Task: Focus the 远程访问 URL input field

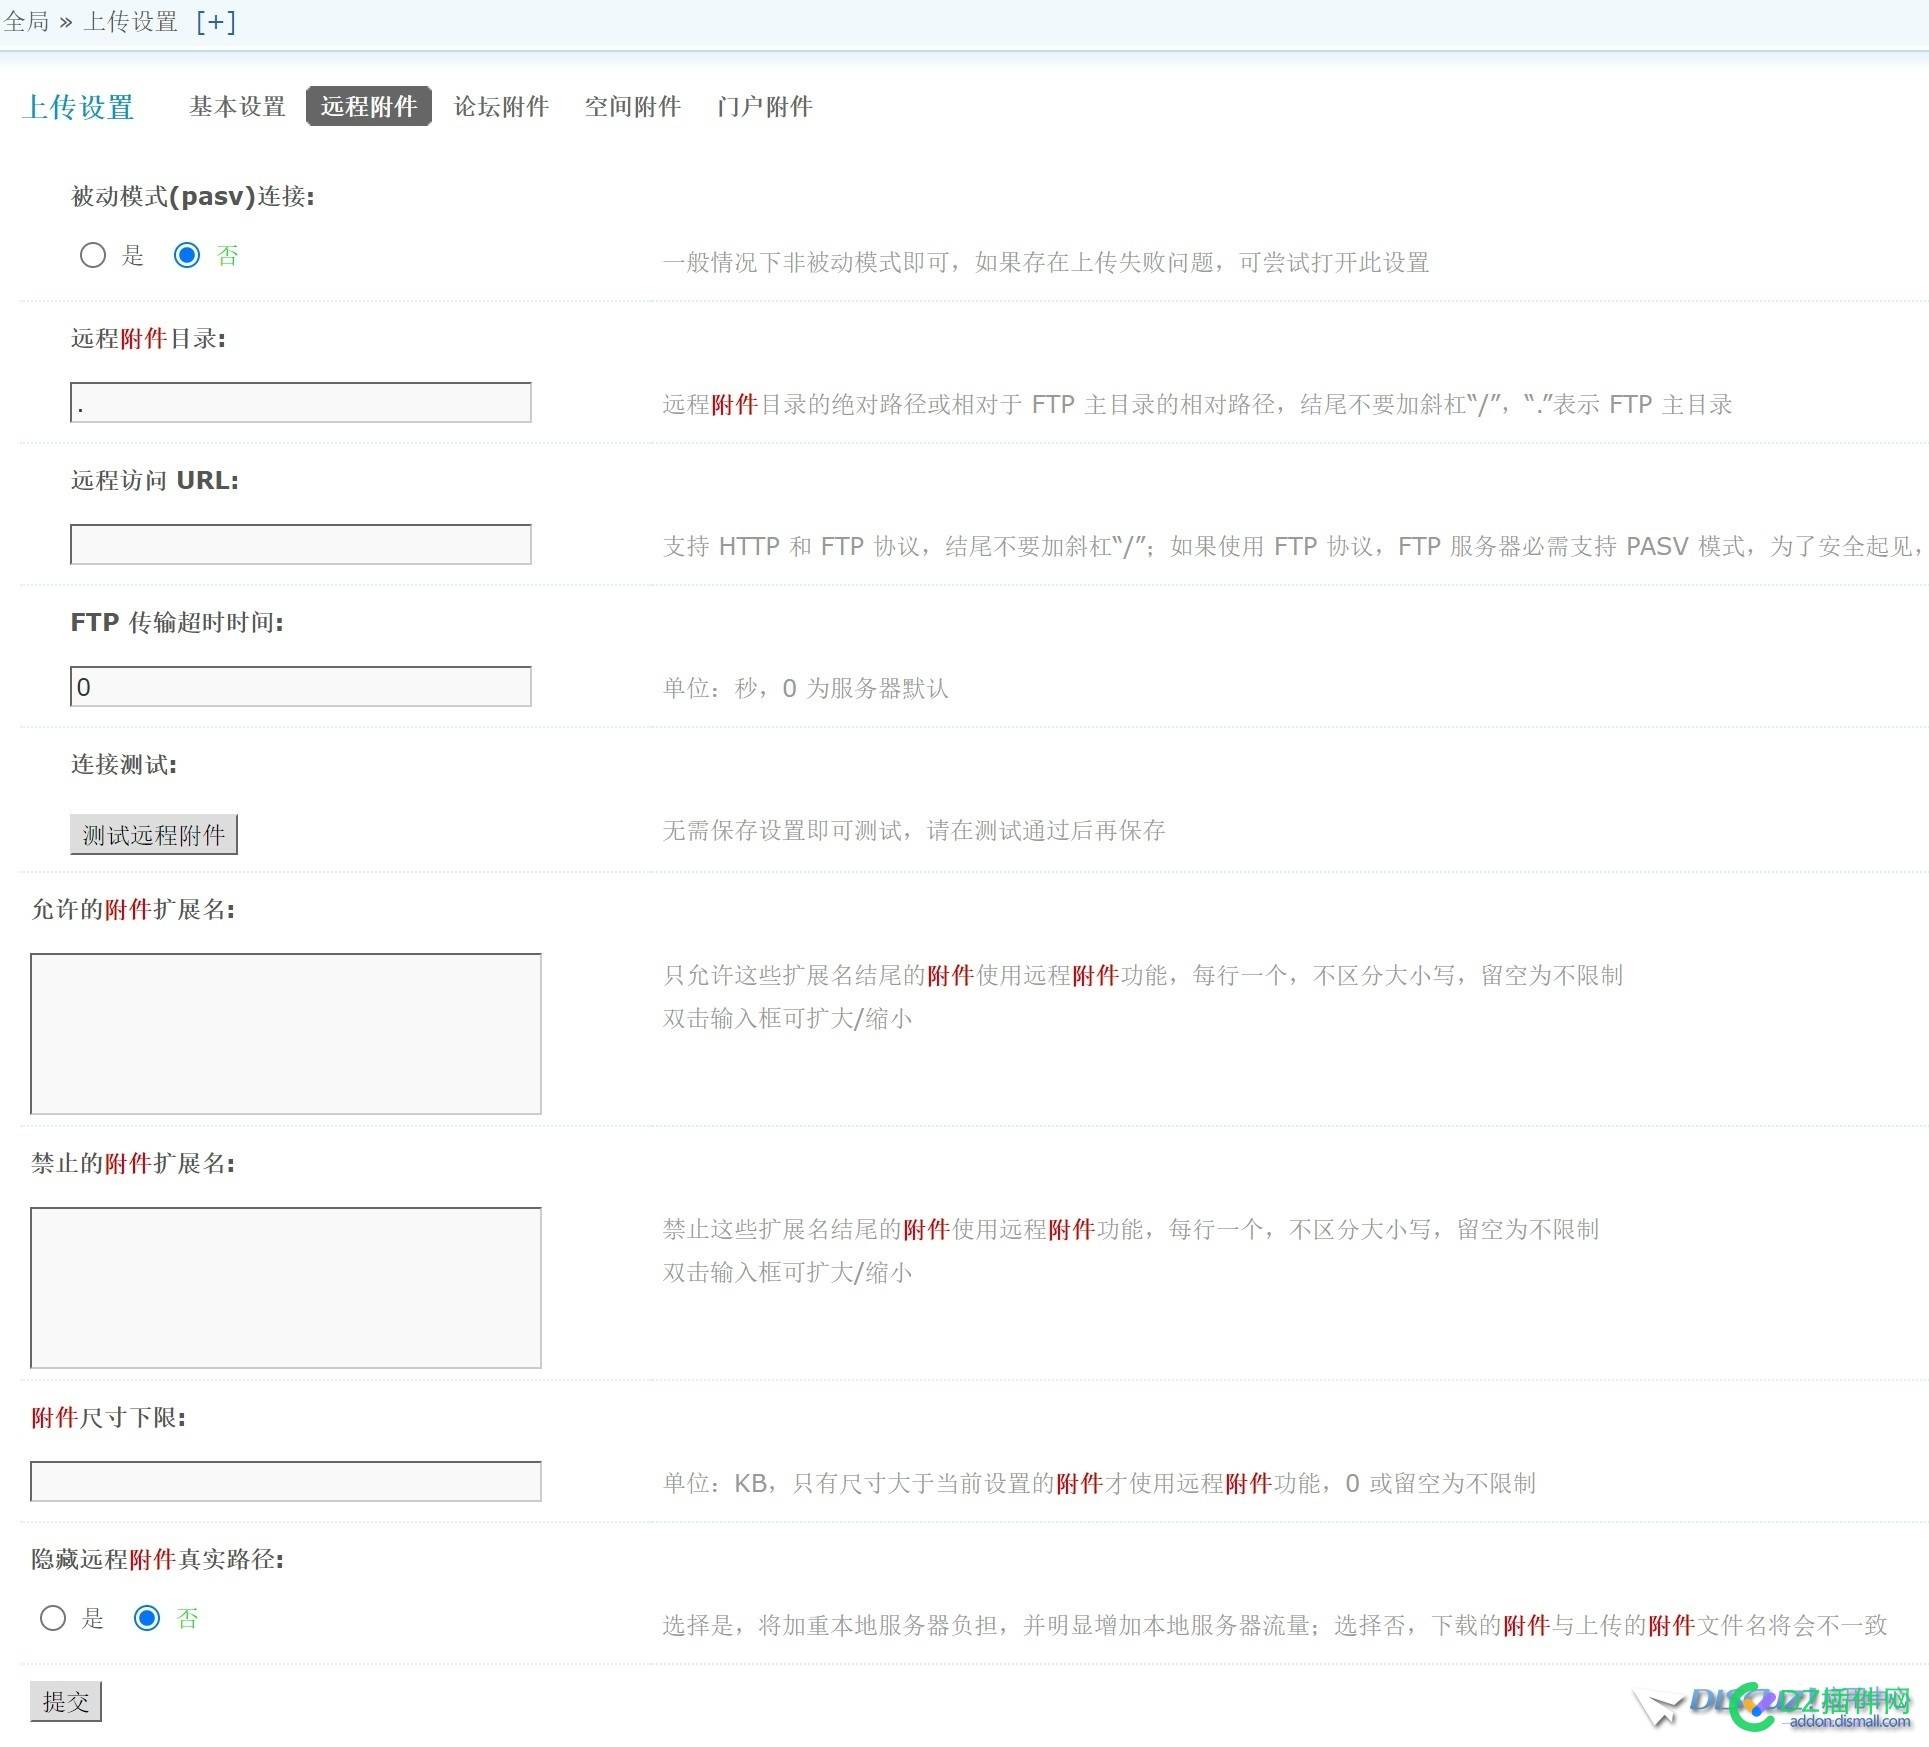Action: coord(301,545)
